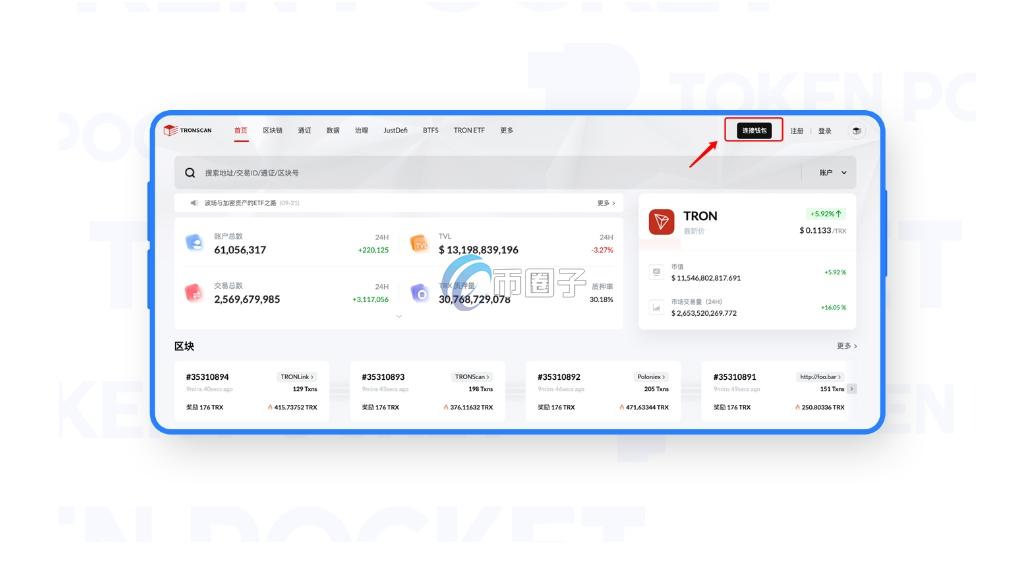Click the +220,125 accounts change value

point(373,250)
